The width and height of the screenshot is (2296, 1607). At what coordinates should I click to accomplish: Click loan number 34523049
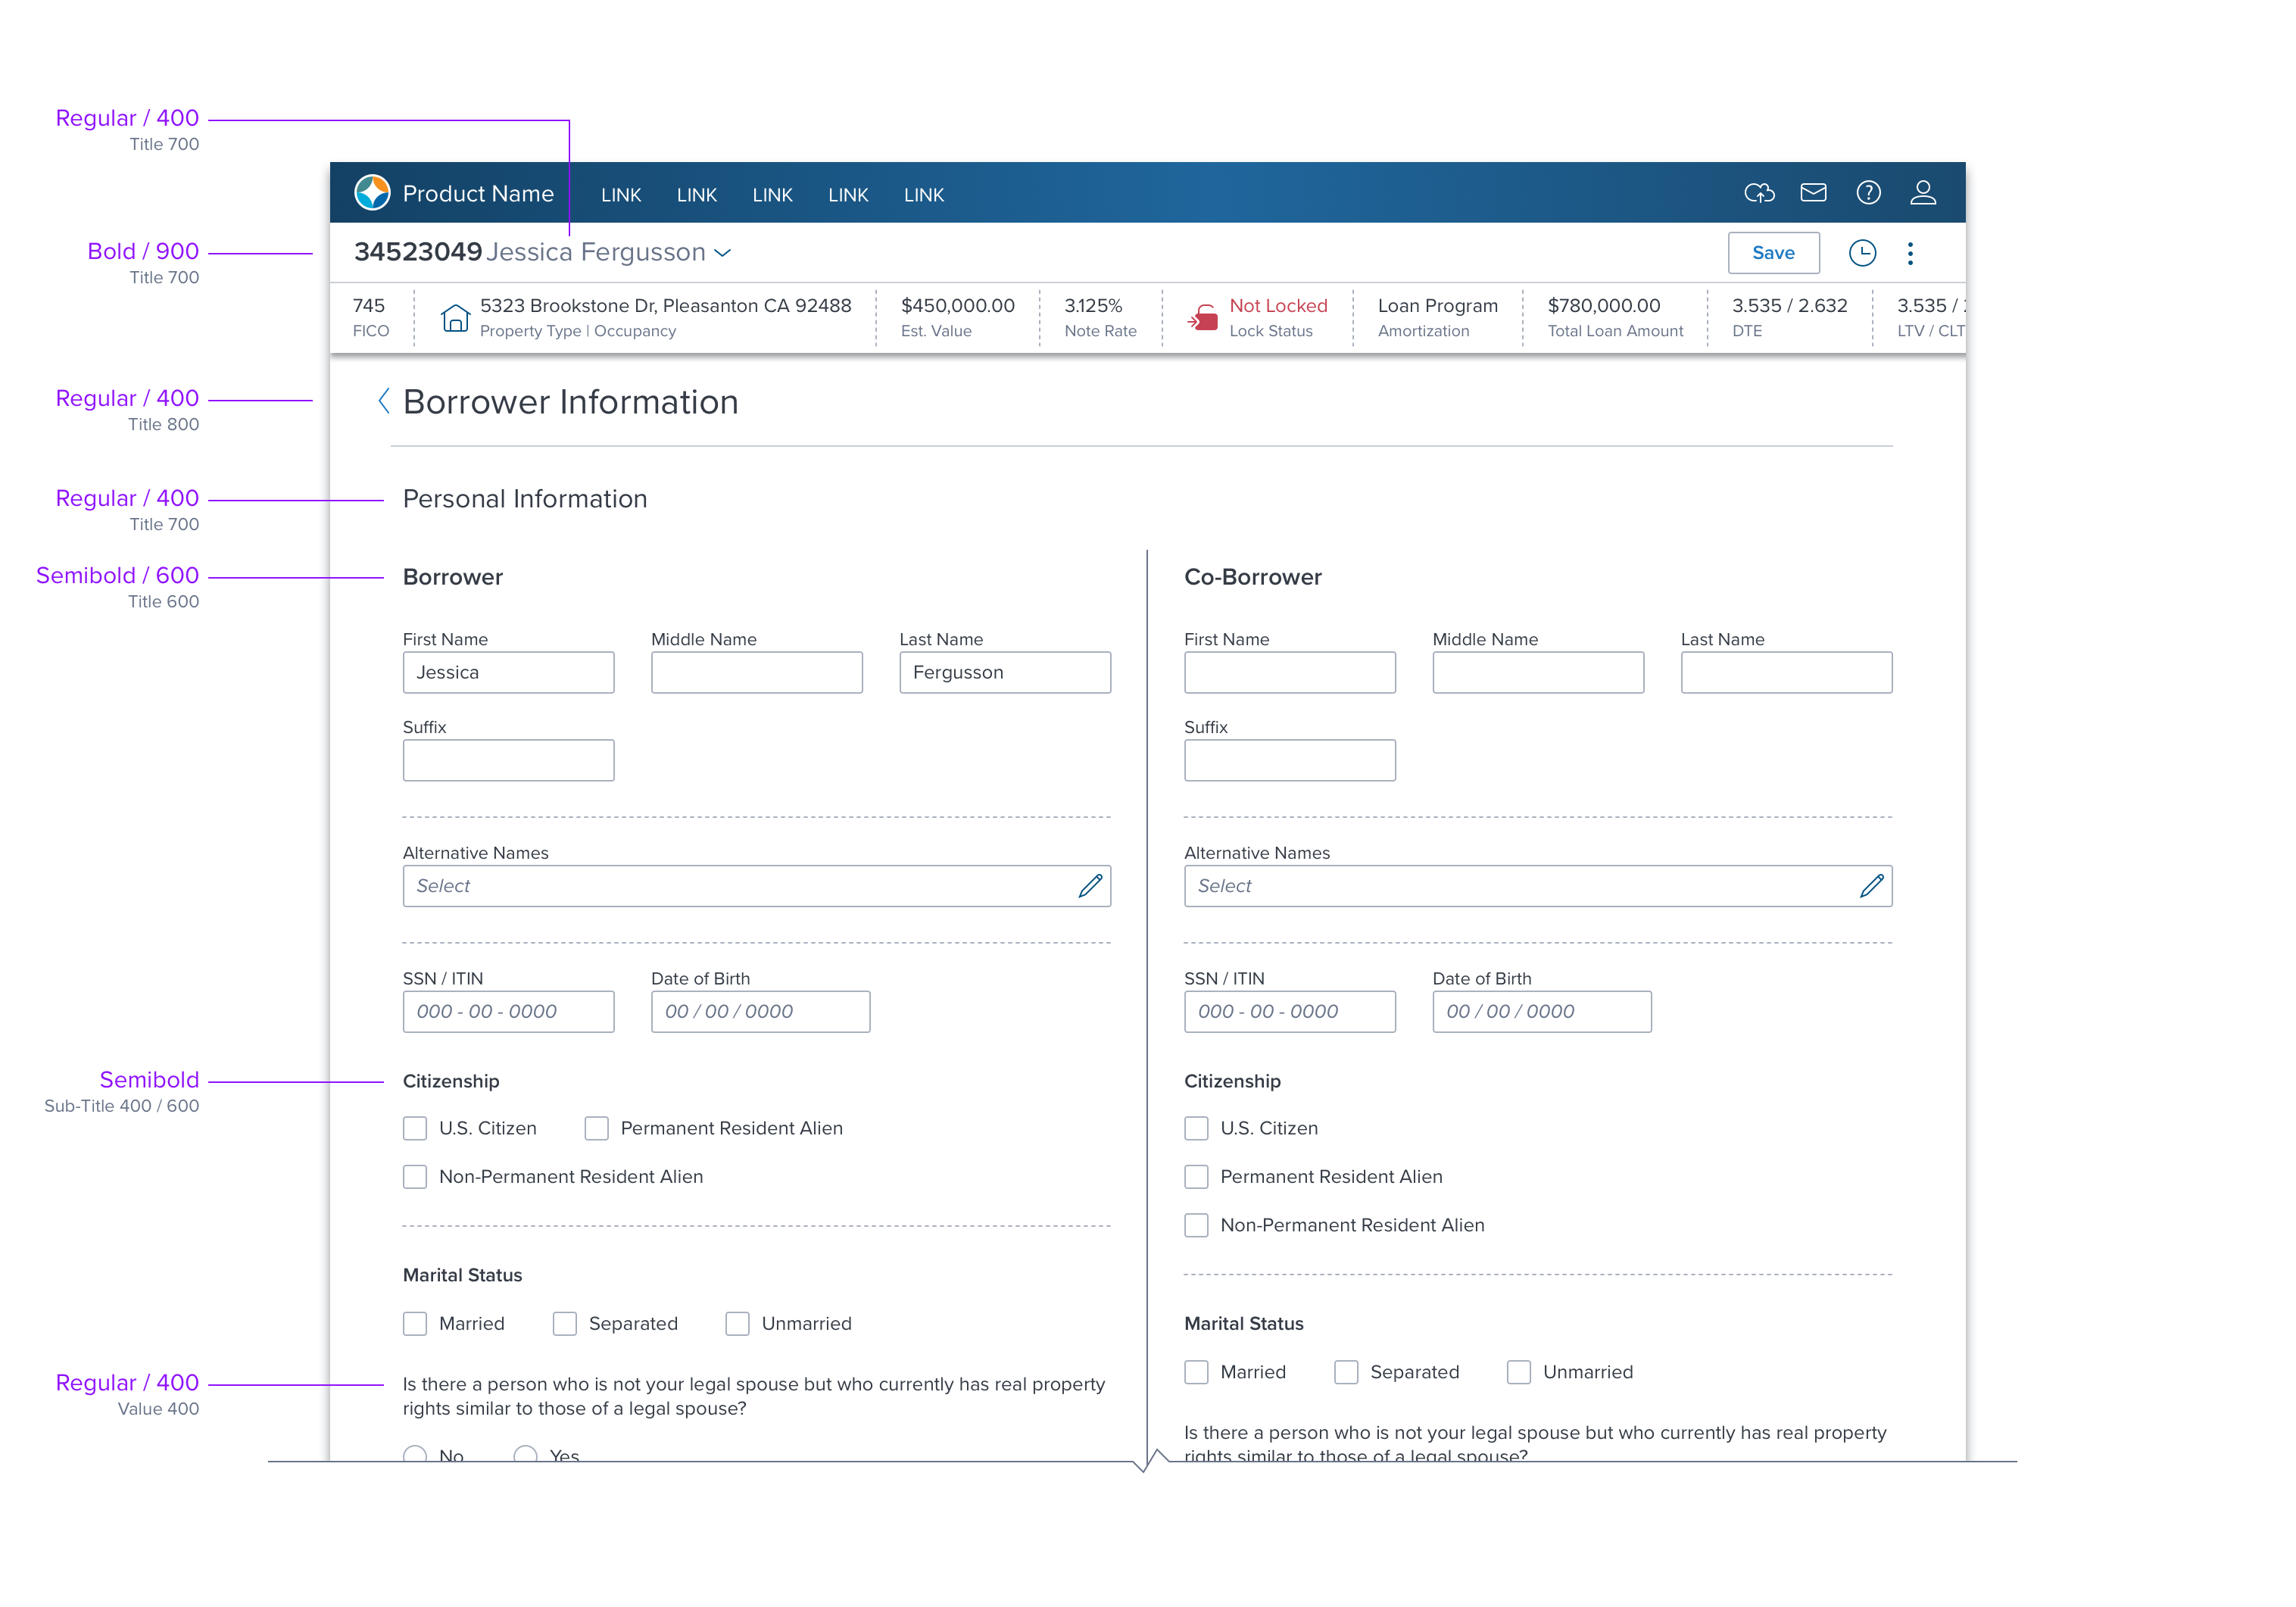418,252
